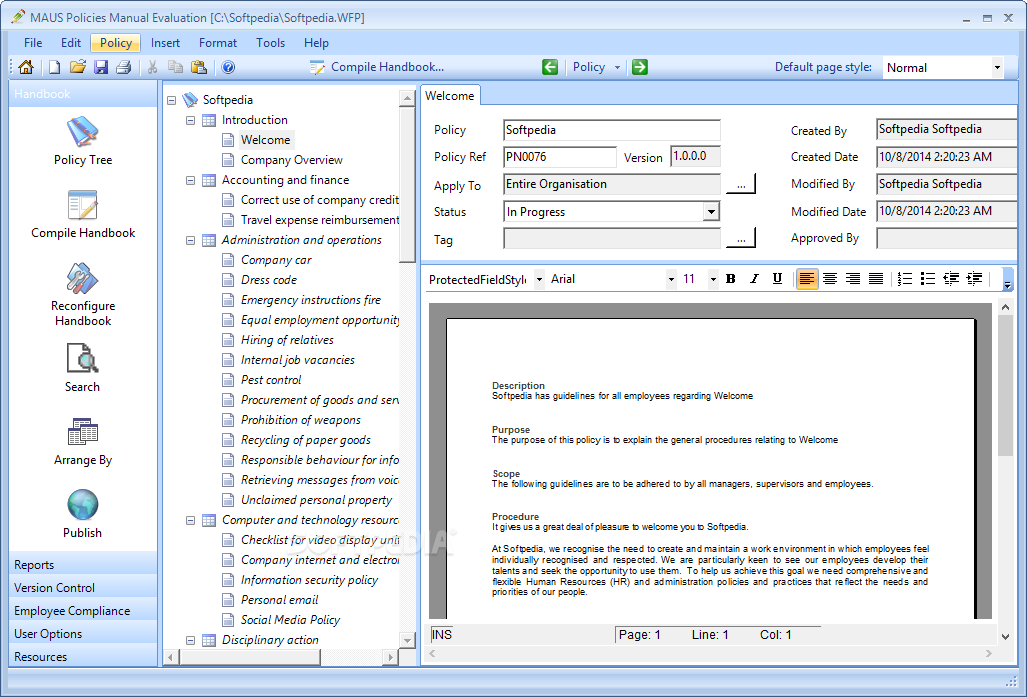1027x697 pixels.
Task: Toggle italic formatting
Action: click(x=754, y=279)
